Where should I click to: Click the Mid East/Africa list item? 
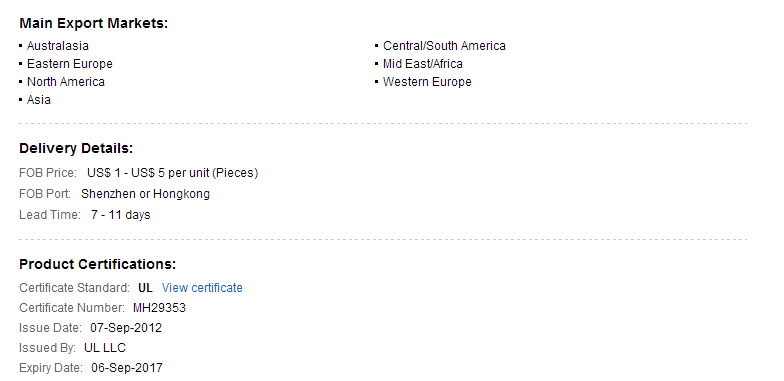pos(422,64)
